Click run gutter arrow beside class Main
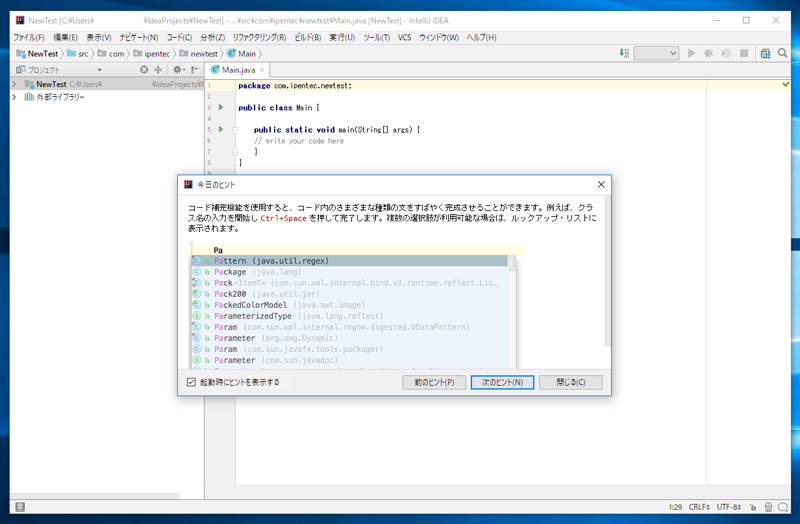This screenshot has height=524, width=800. tap(221, 107)
